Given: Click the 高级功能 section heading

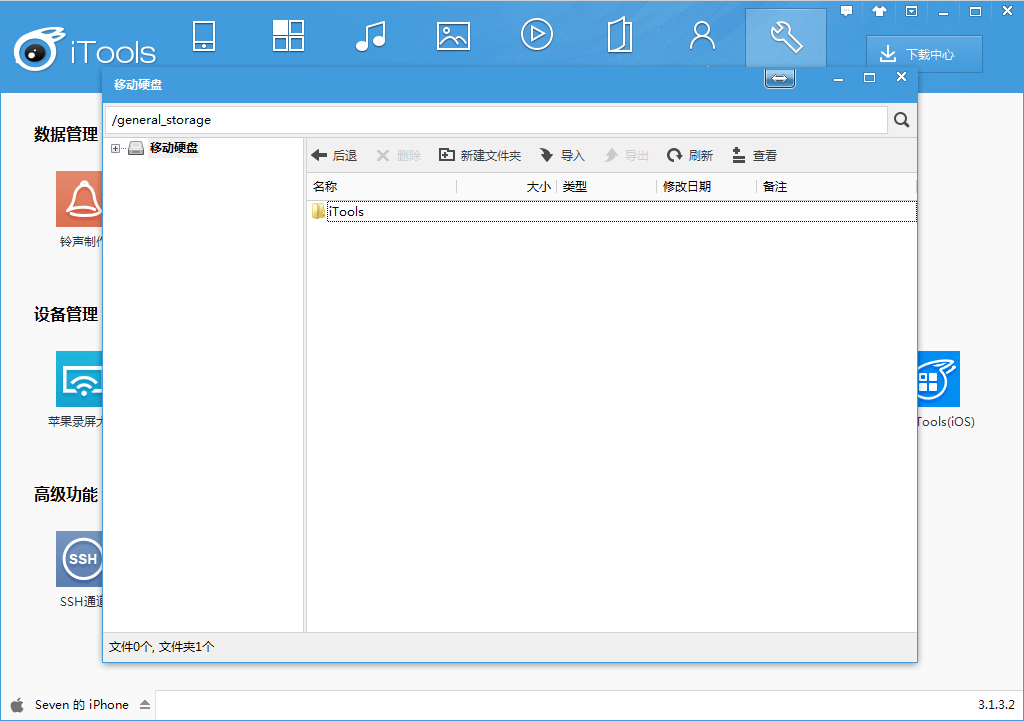Looking at the screenshot, I should pyautogui.click(x=66, y=495).
